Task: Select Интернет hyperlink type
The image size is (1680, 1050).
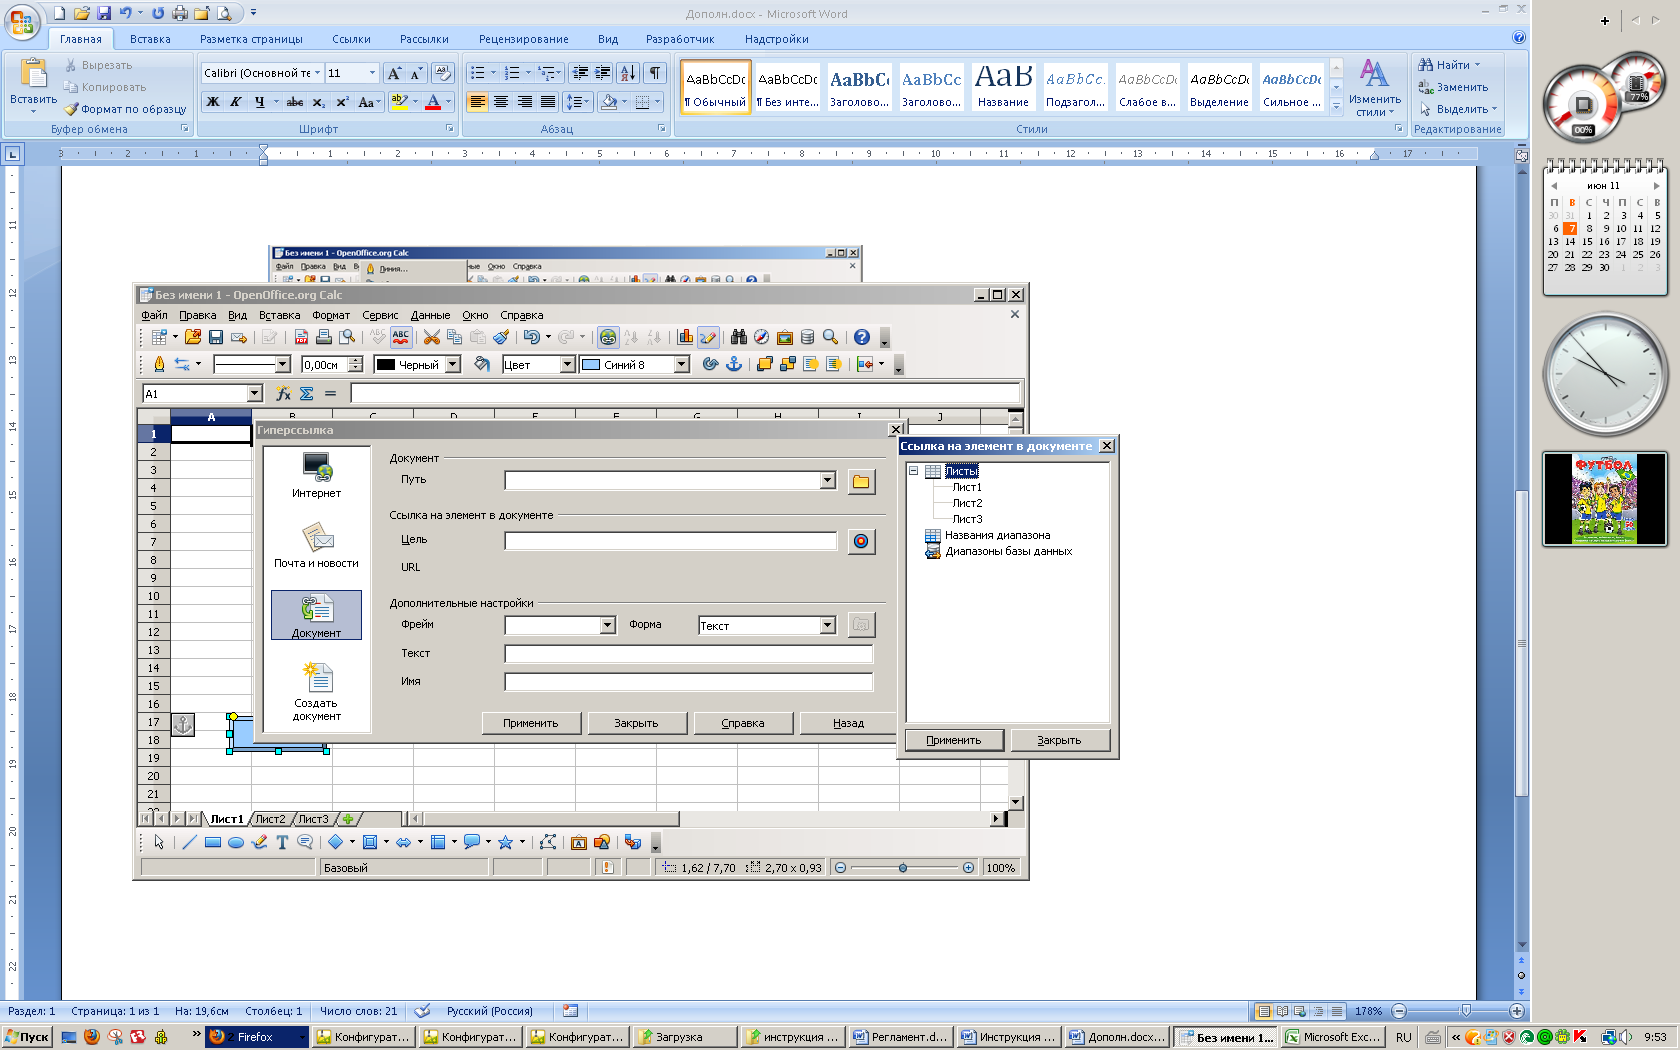Action: [x=317, y=475]
